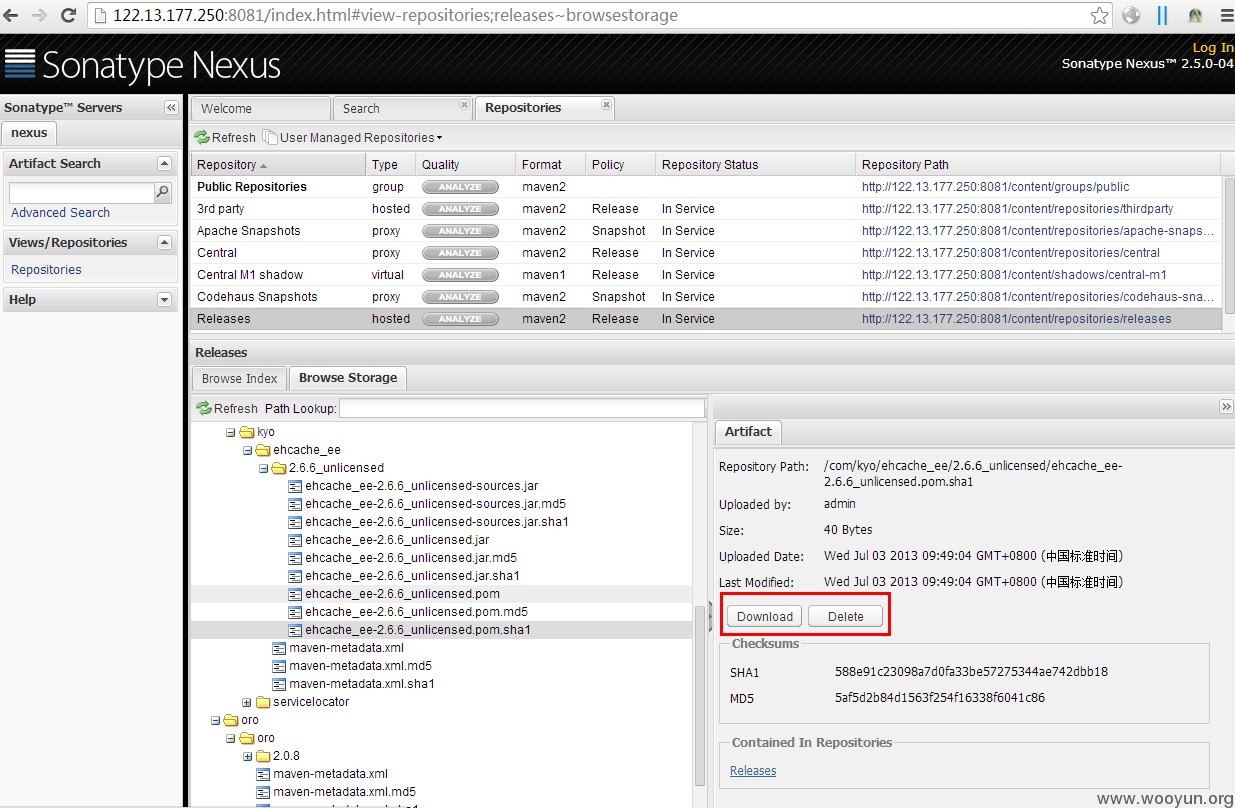Image resolution: width=1235 pixels, height=808 pixels.
Task: Open Repositories link in sidebar
Action: [46, 269]
